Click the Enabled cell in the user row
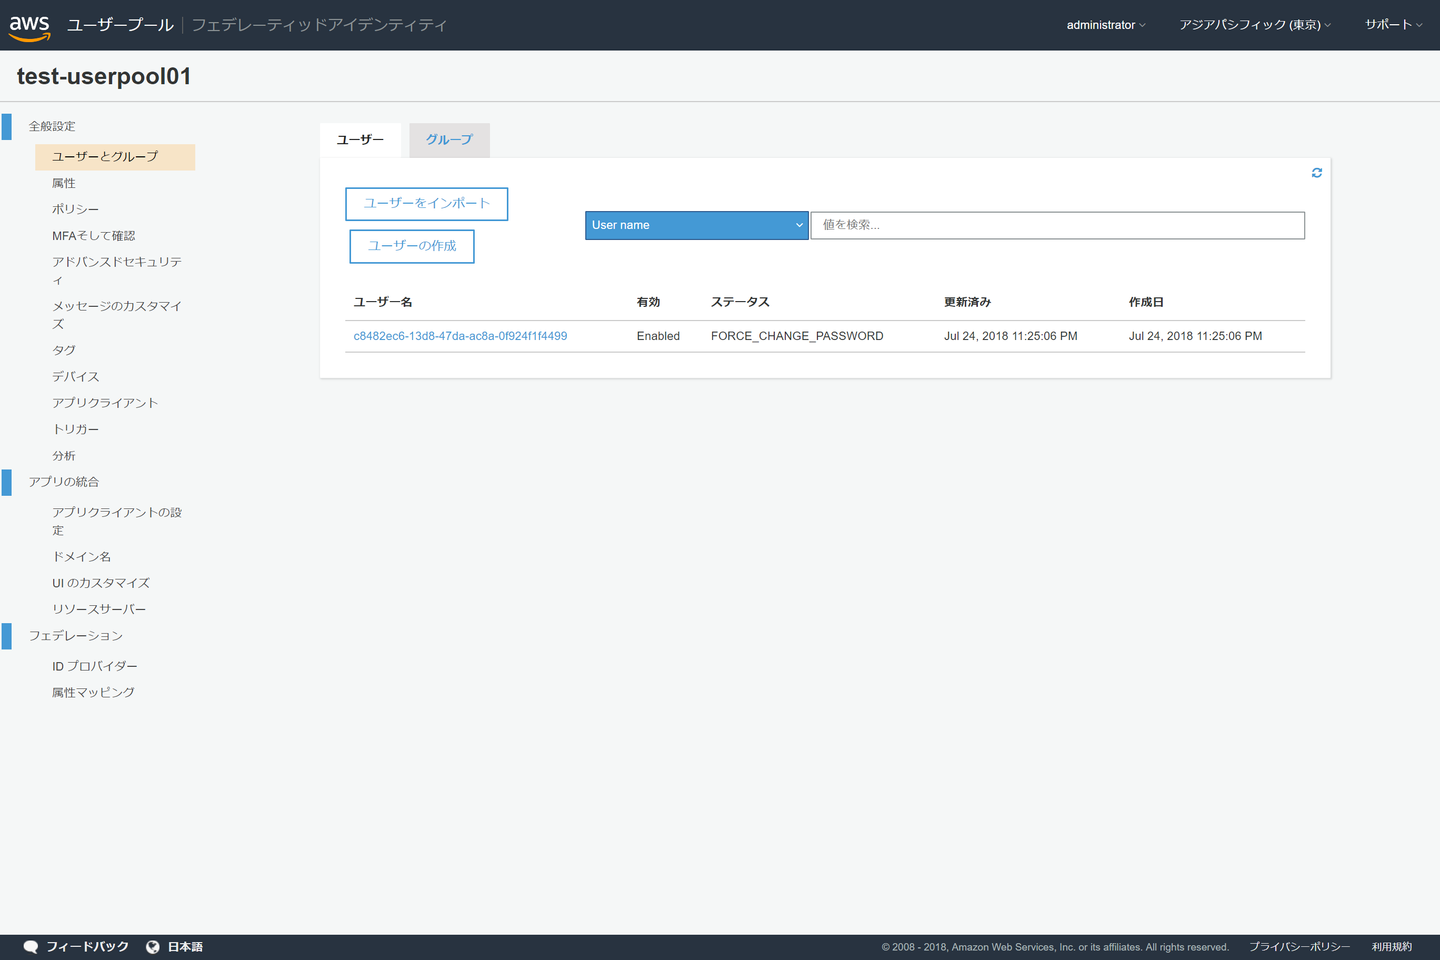Viewport: 1440px width, 960px height. tap(658, 336)
